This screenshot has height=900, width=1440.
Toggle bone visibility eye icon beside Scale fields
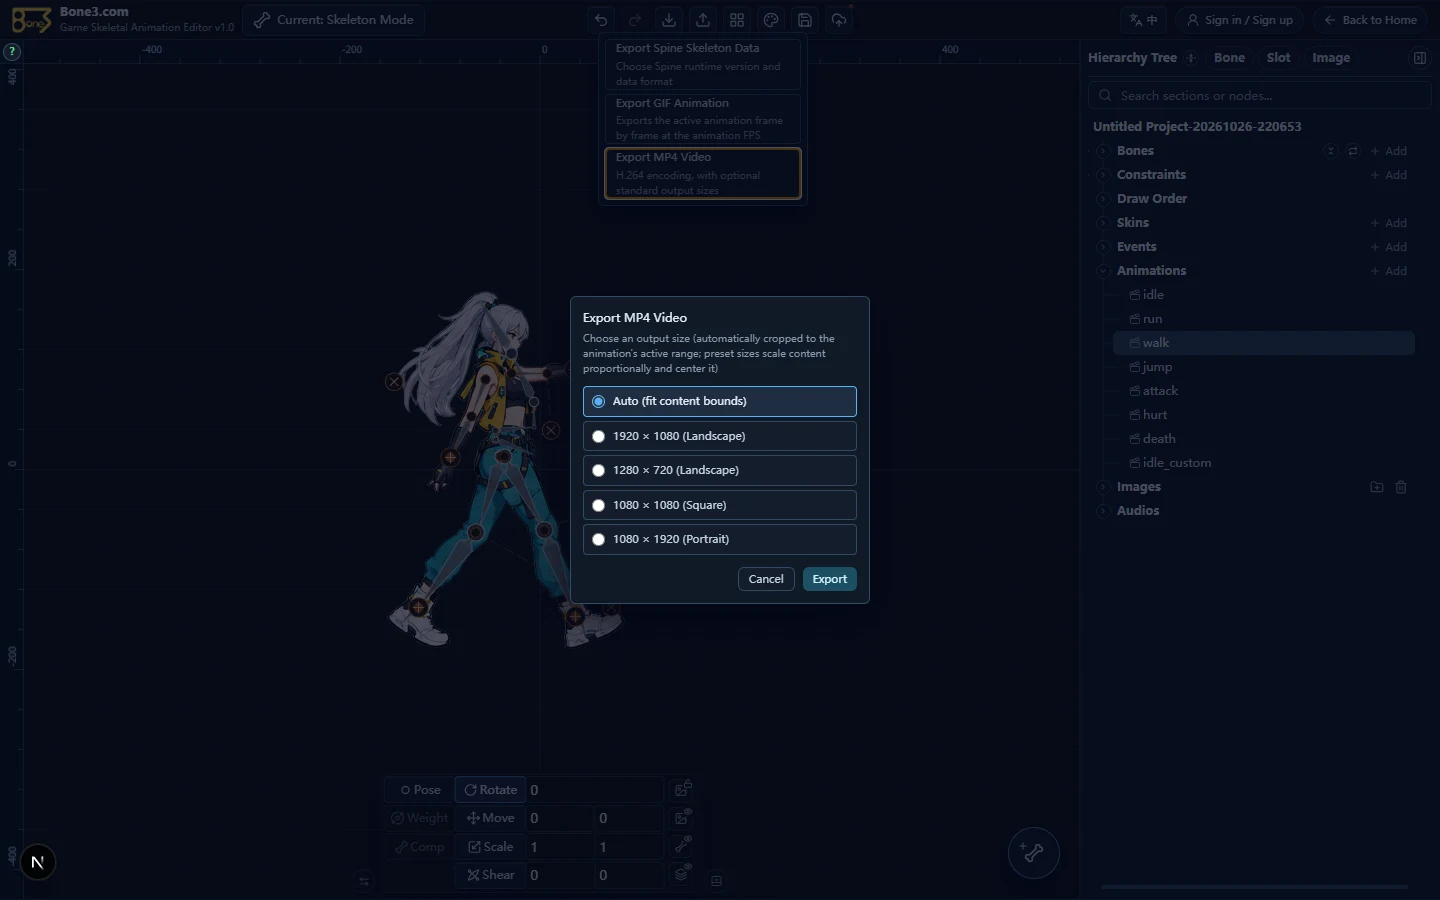(683, 846)
